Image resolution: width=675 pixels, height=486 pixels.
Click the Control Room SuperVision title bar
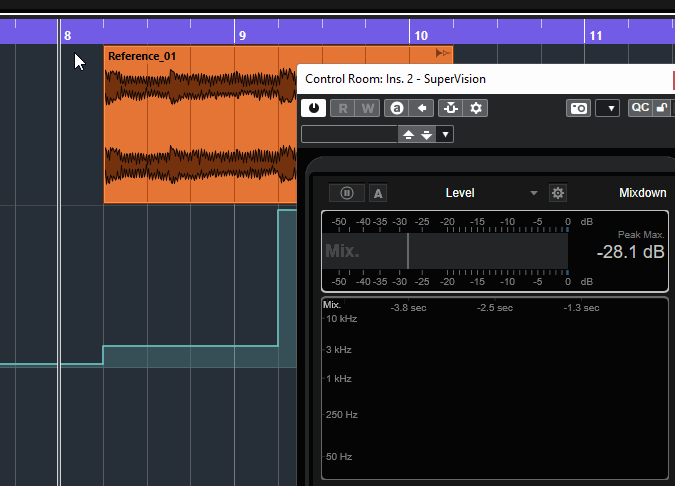(486, 79)
